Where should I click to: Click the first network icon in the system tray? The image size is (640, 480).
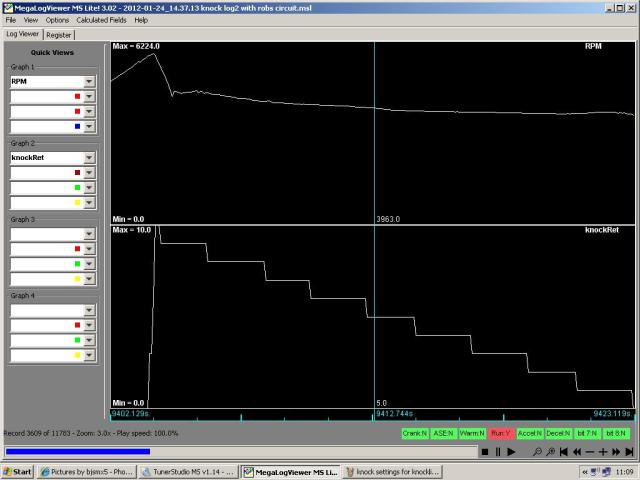595,472
